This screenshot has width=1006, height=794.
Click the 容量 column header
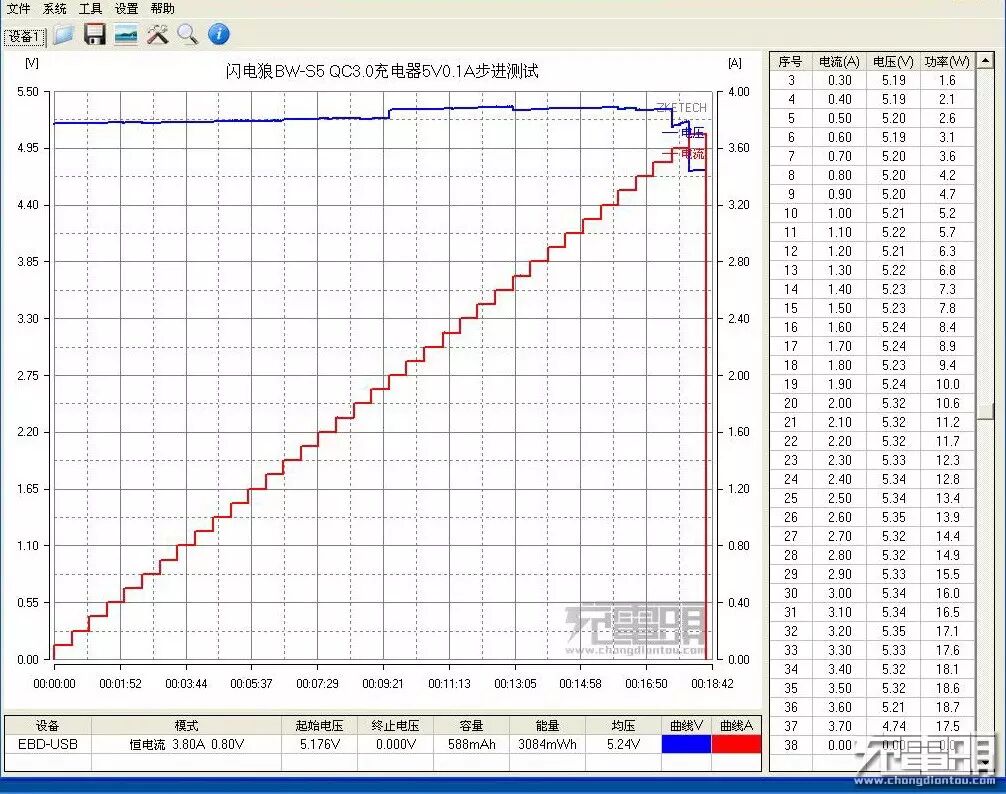pos(472,725)
